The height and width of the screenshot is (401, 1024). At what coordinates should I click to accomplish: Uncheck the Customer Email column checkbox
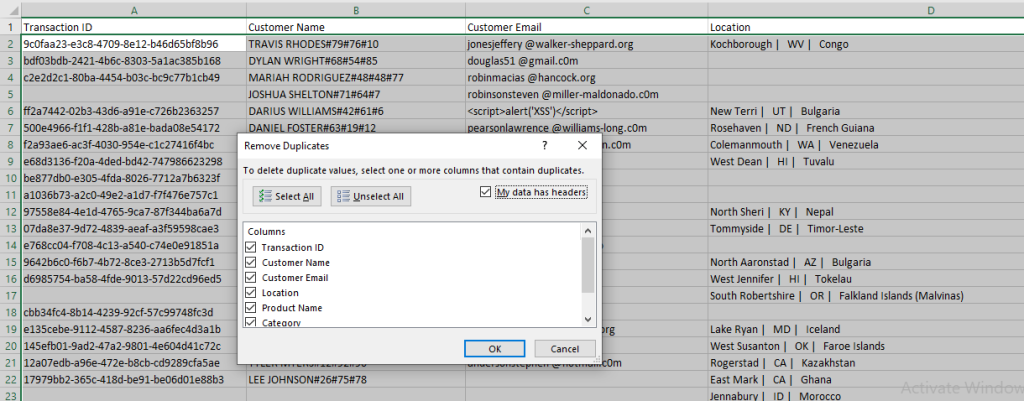[251, 278]
